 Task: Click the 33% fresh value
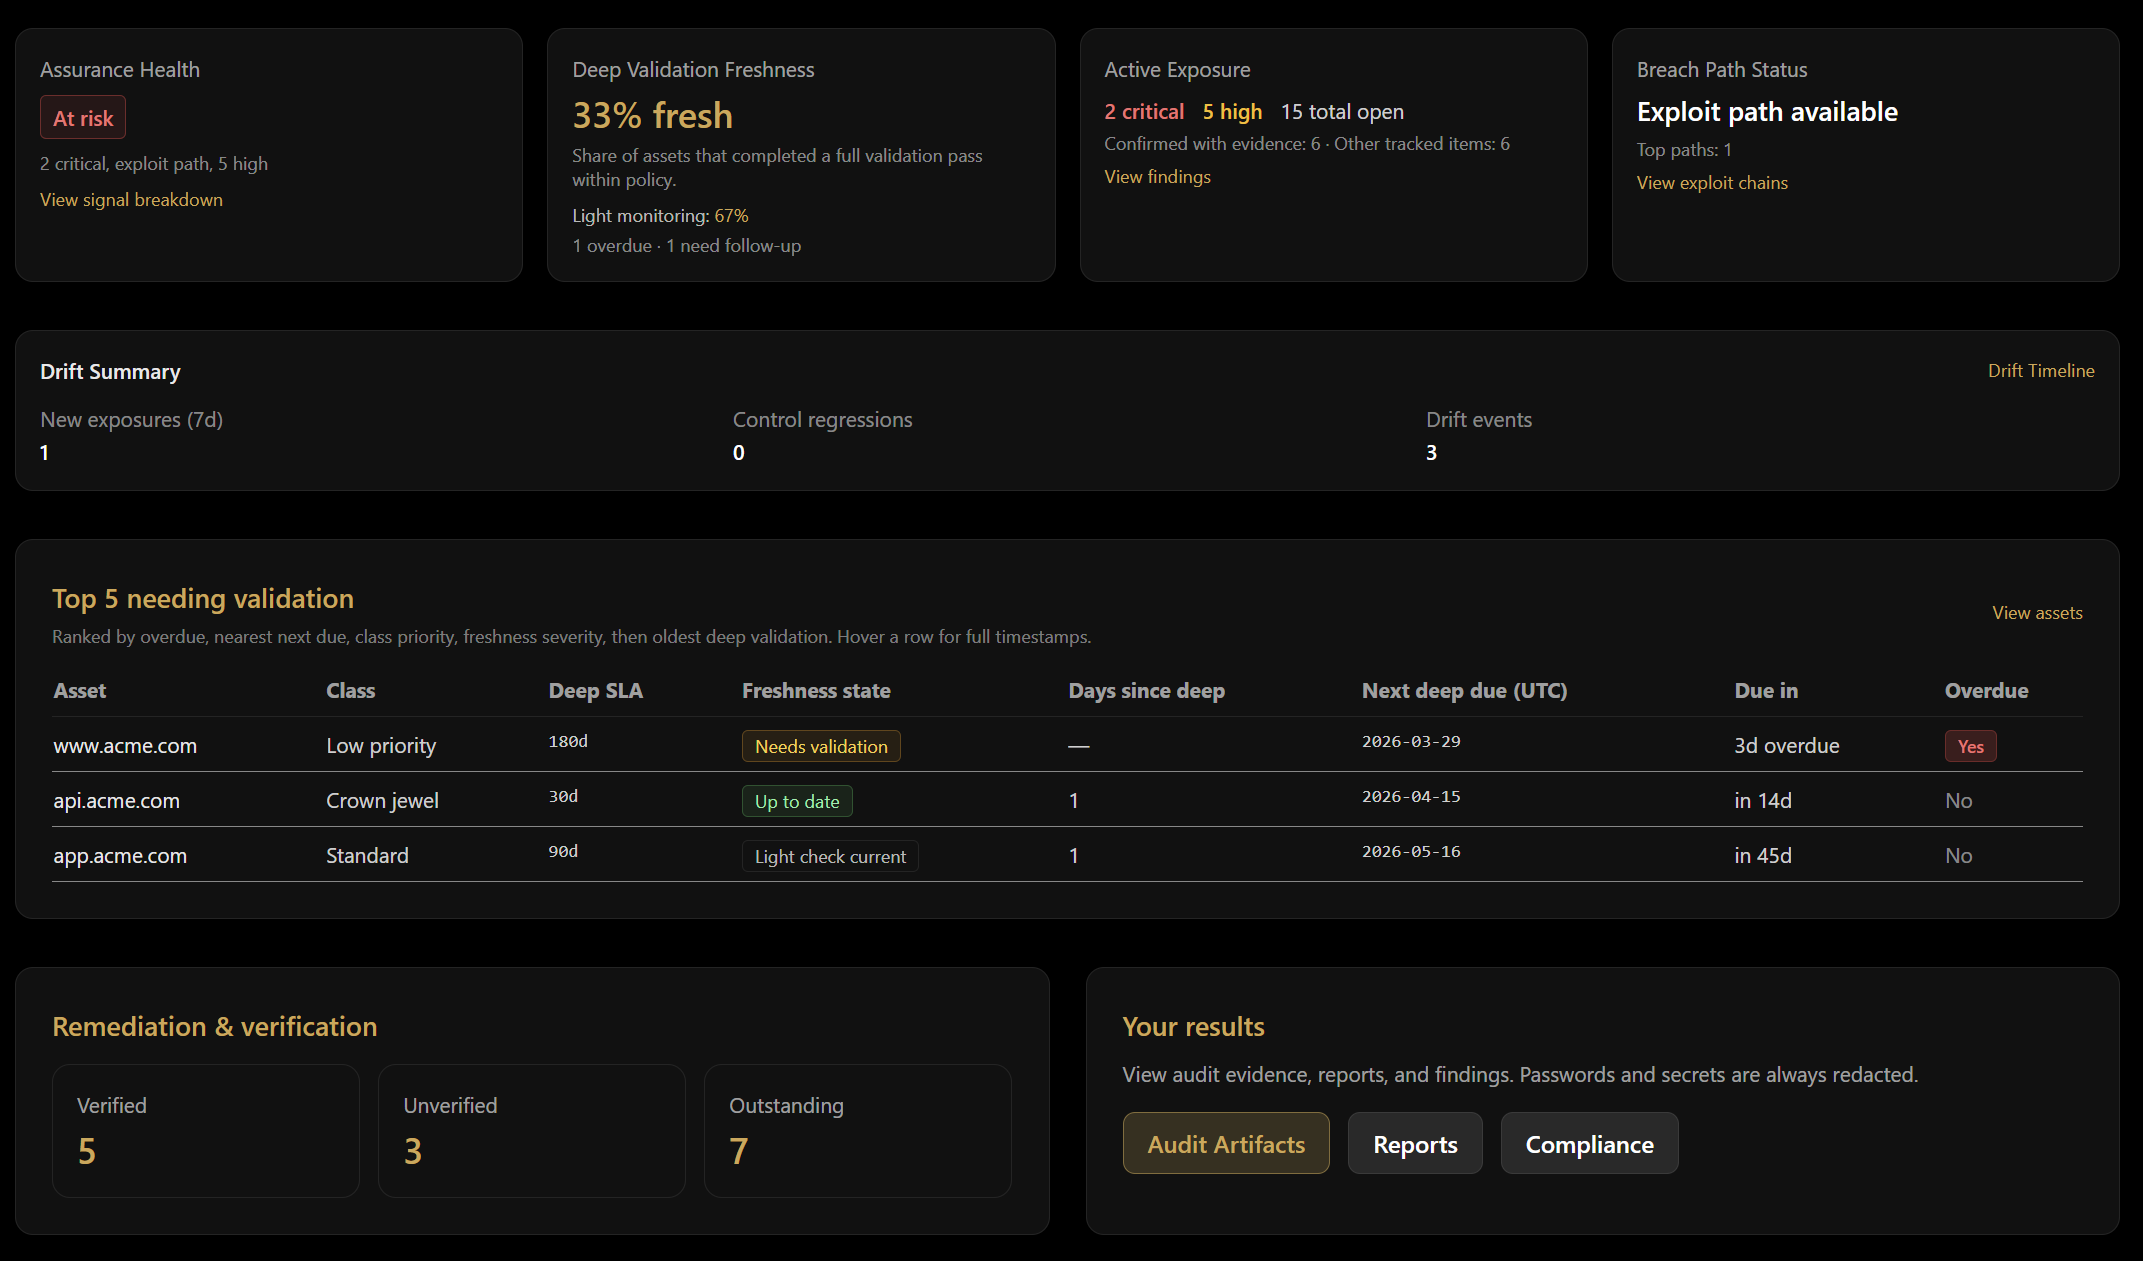pyautogui.click(x=652, y=115)
